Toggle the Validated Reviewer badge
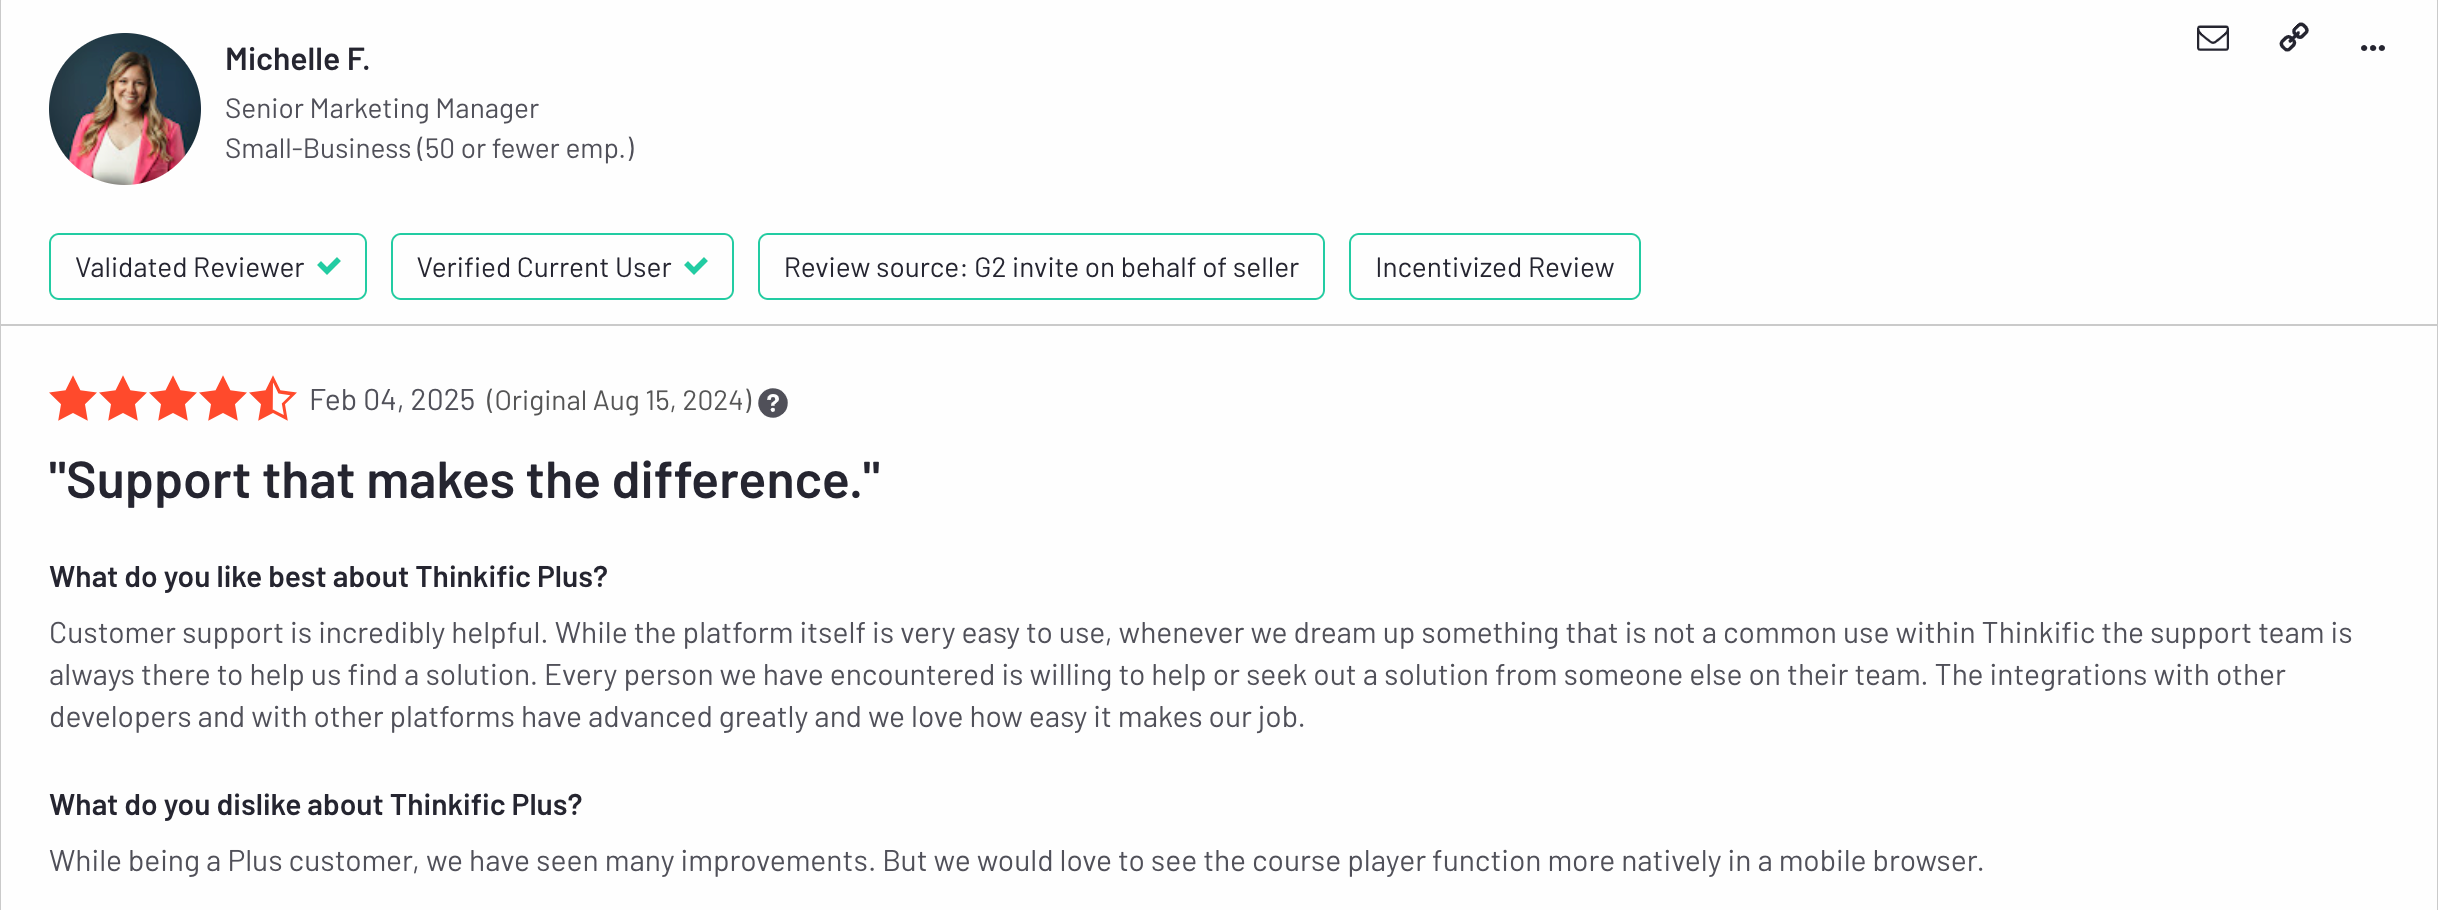2438x910 pixels. [207, 266]
